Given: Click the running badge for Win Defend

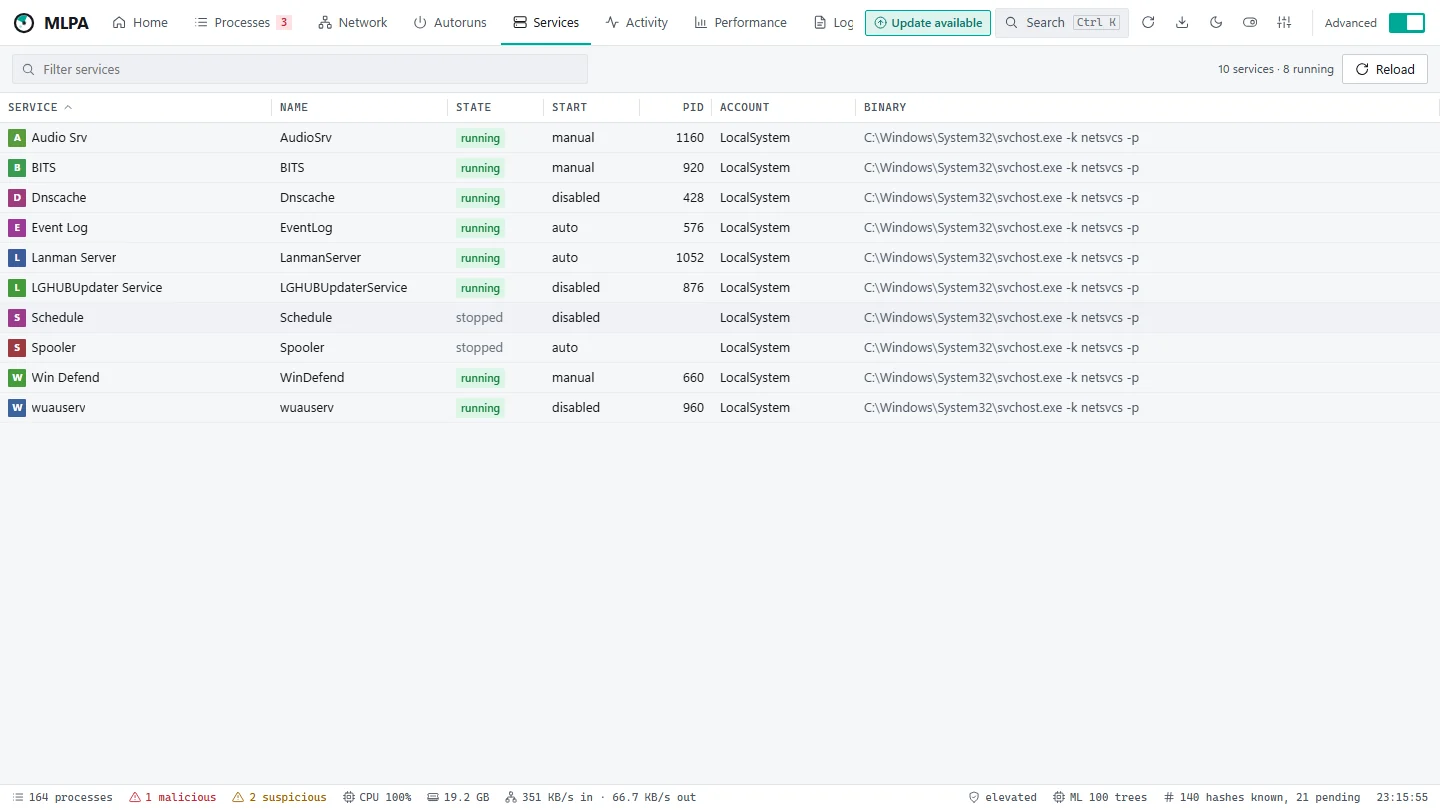Looking at the screenshot, I should pos(480,378).
